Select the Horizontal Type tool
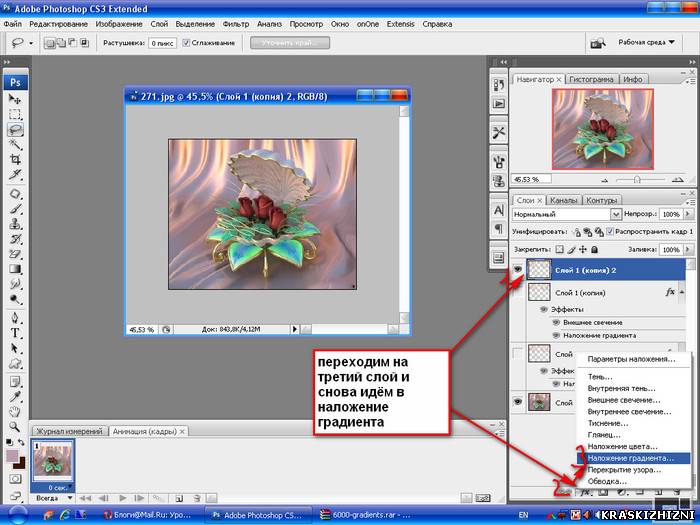700x525 pixels. click(x=15, y=333)
